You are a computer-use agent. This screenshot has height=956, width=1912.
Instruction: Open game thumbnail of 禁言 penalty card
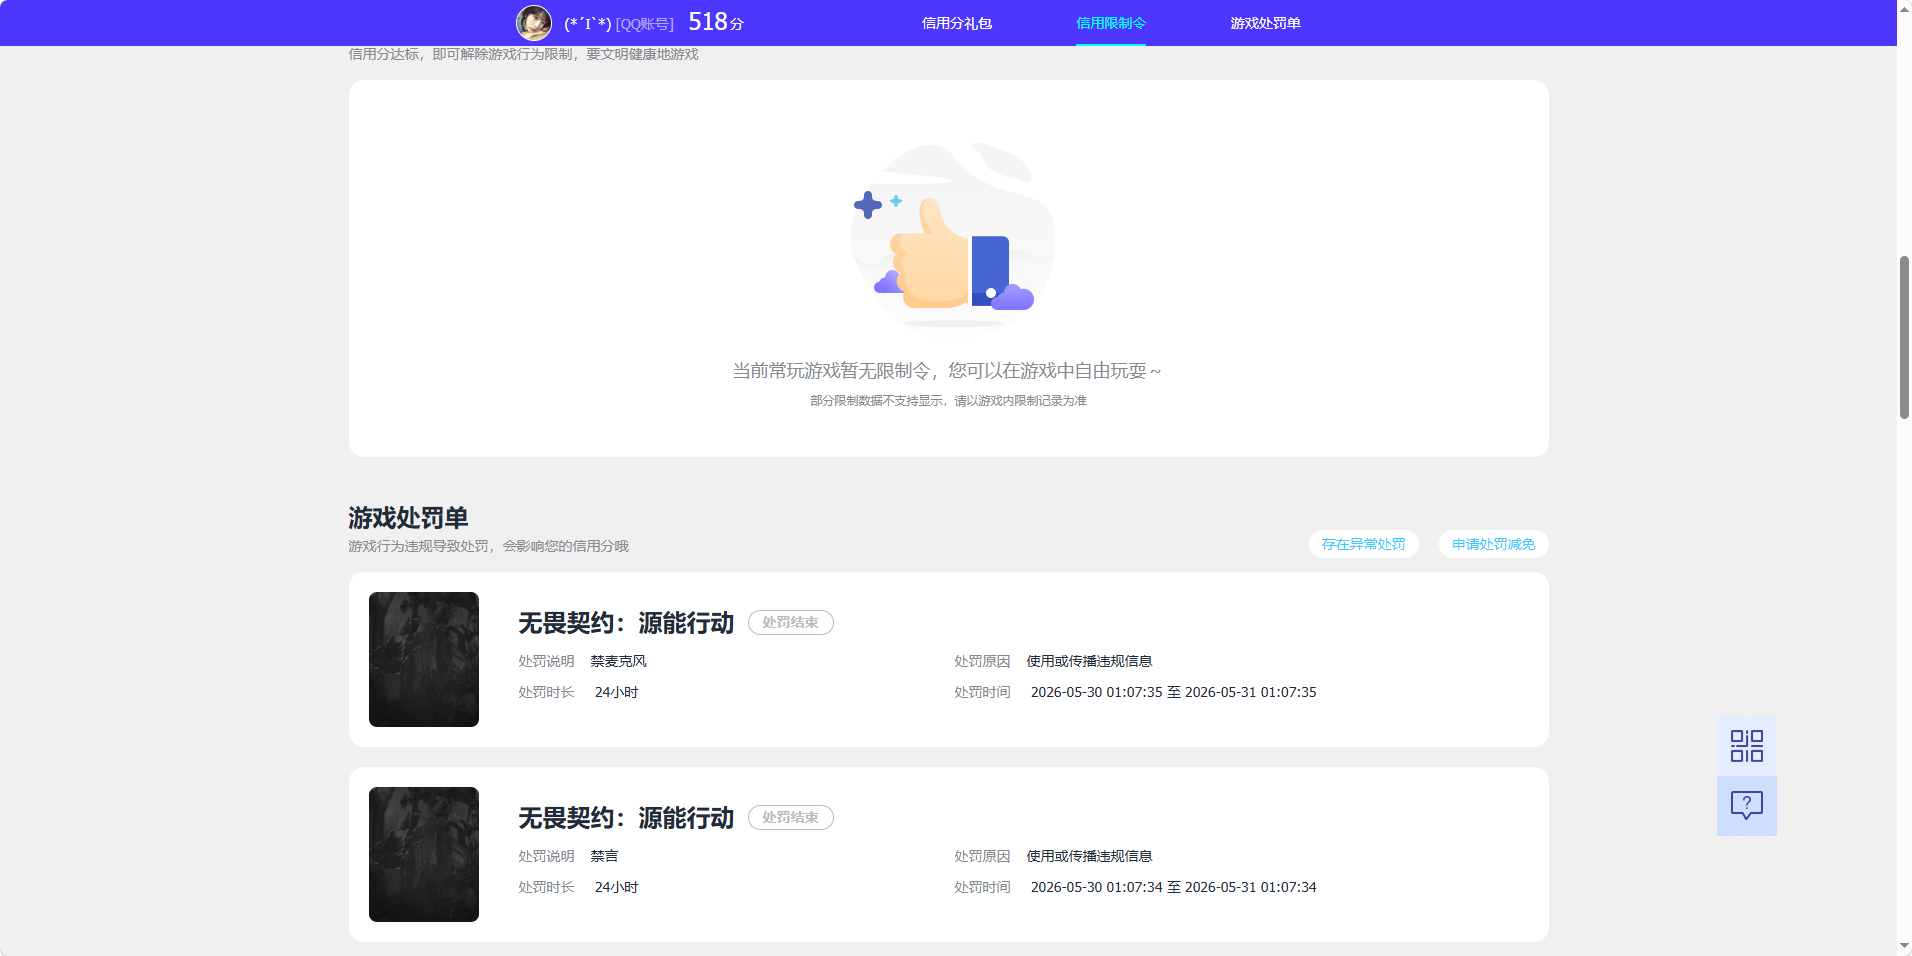[424, 854]
